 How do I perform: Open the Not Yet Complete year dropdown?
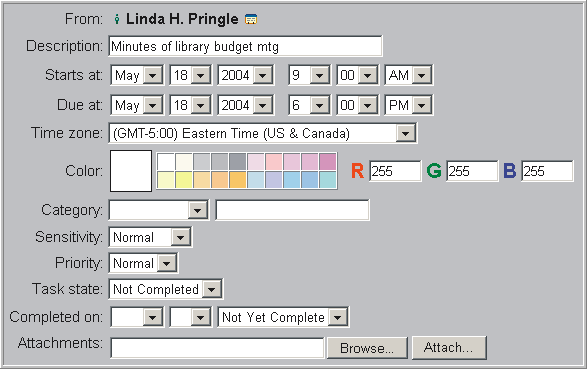283,317
